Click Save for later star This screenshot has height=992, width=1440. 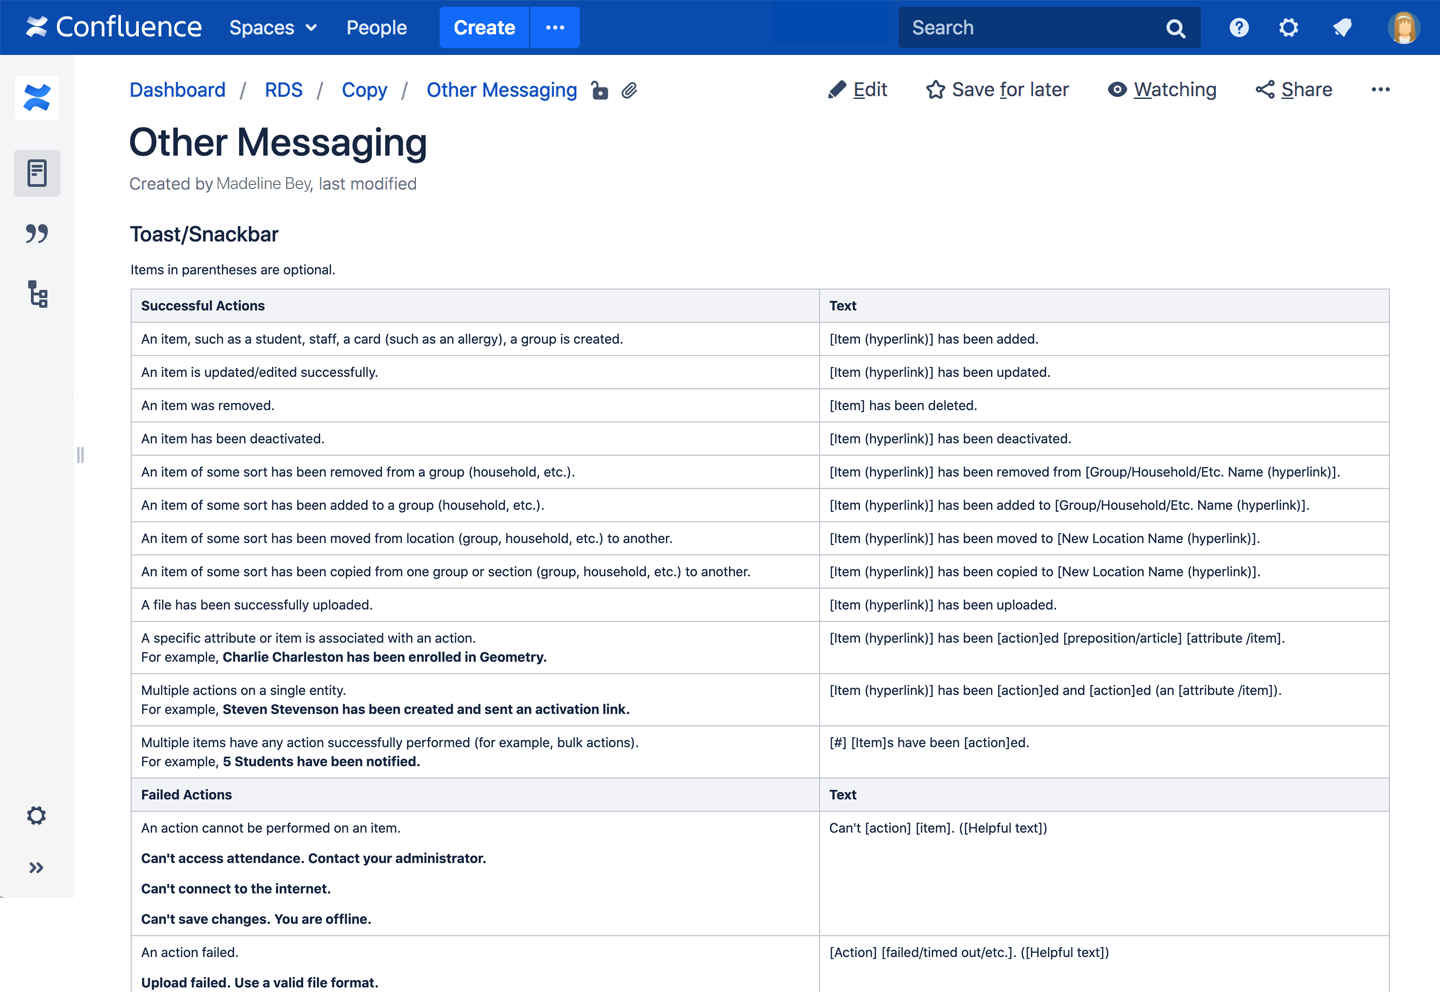[x=997, y=90]
